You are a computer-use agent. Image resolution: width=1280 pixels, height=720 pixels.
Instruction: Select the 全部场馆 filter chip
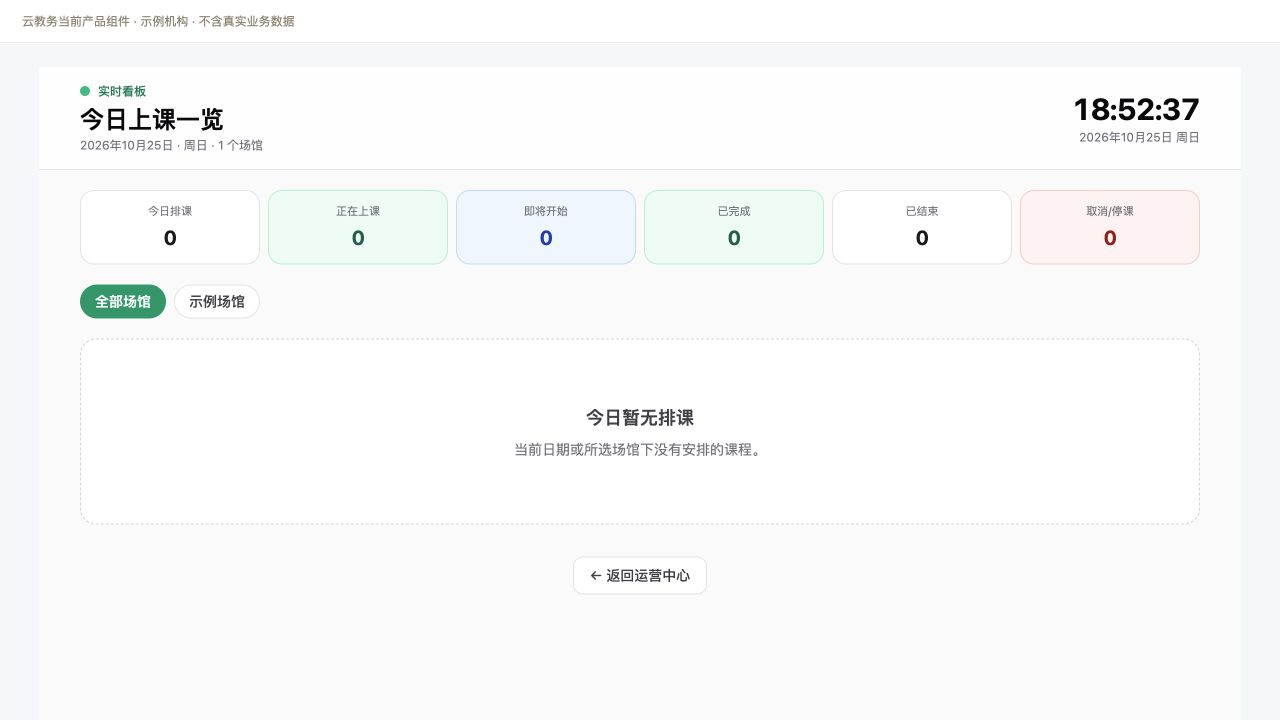(x=123, y=302)
